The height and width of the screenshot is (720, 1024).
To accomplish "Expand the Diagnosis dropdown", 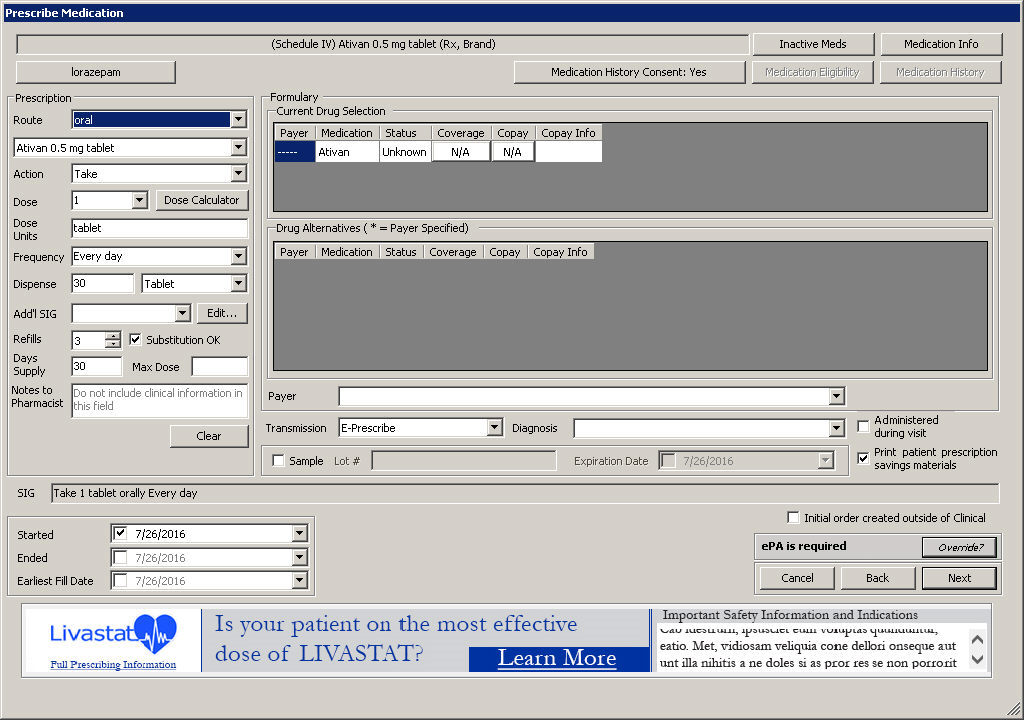I will [837, 429].
